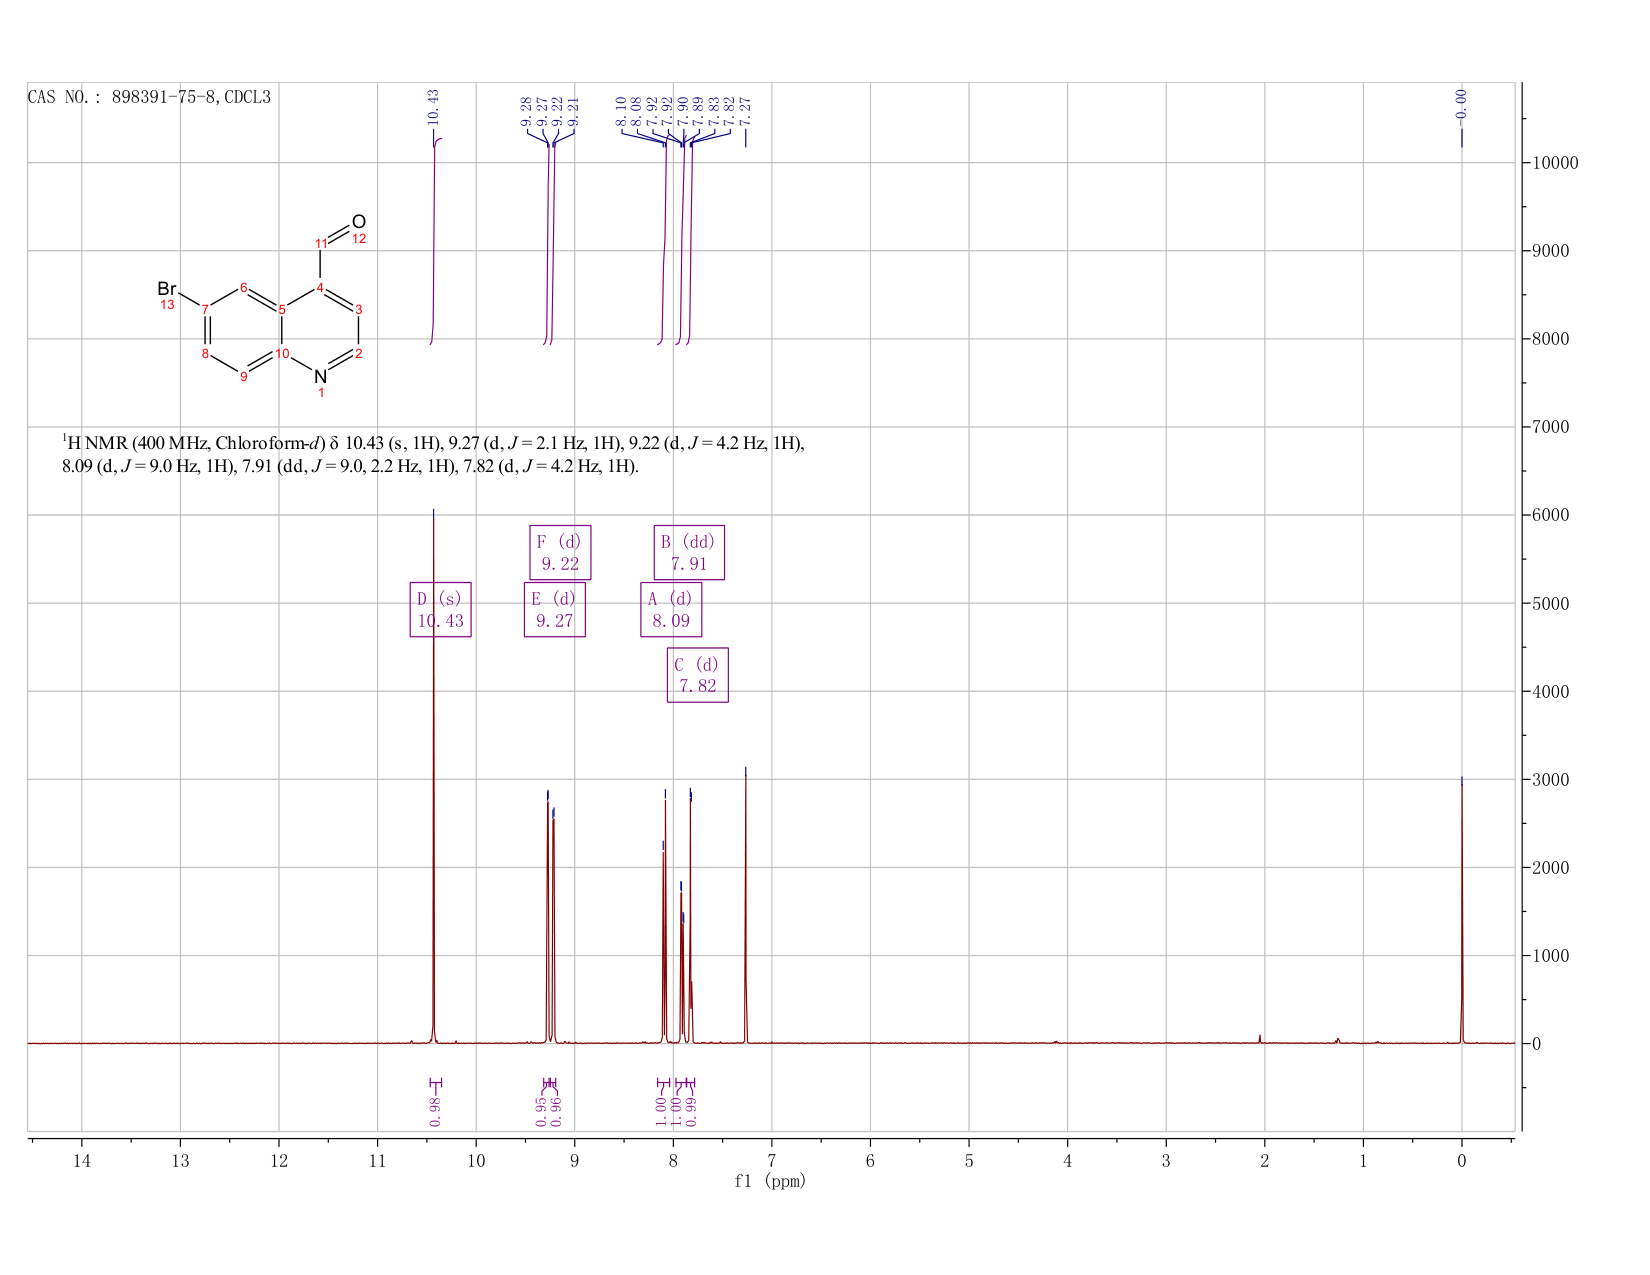Select the C (d) 7.82 multiplet box
The height and width of the screenshot is (1275, 1650).
[x=698, y=675]
